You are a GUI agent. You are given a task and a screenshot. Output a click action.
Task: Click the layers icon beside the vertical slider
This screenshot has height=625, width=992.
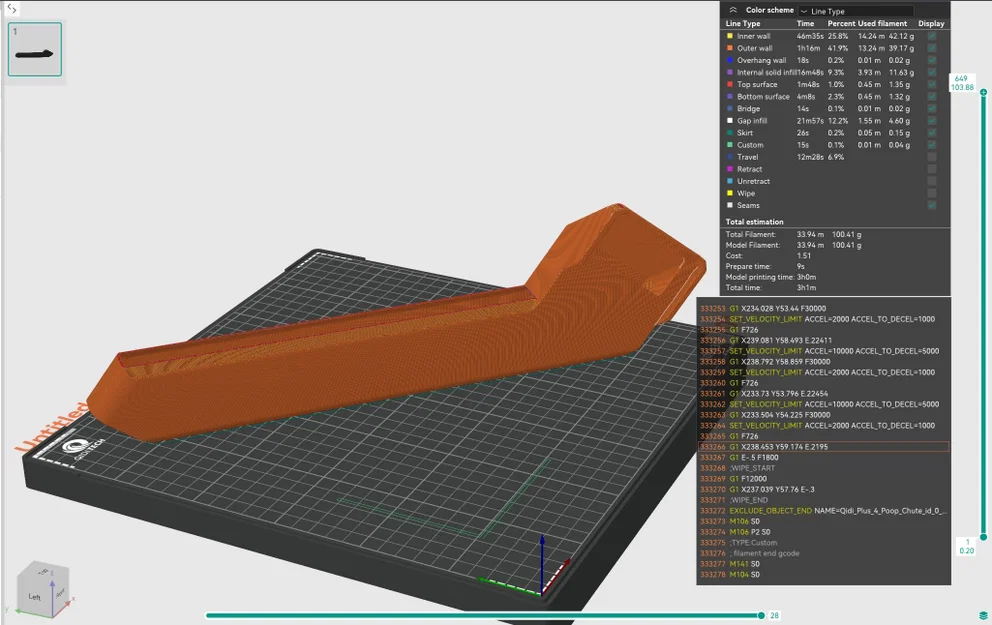tap(983, 616)
